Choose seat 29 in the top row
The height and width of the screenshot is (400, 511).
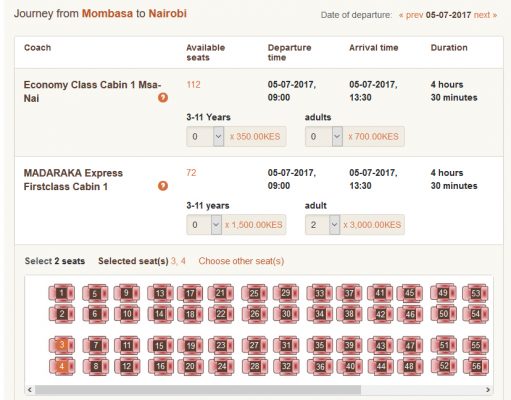(x=286, y=293)
